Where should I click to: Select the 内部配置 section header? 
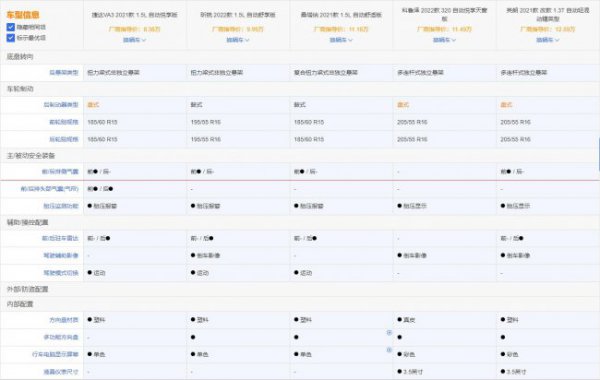(20, 304)
